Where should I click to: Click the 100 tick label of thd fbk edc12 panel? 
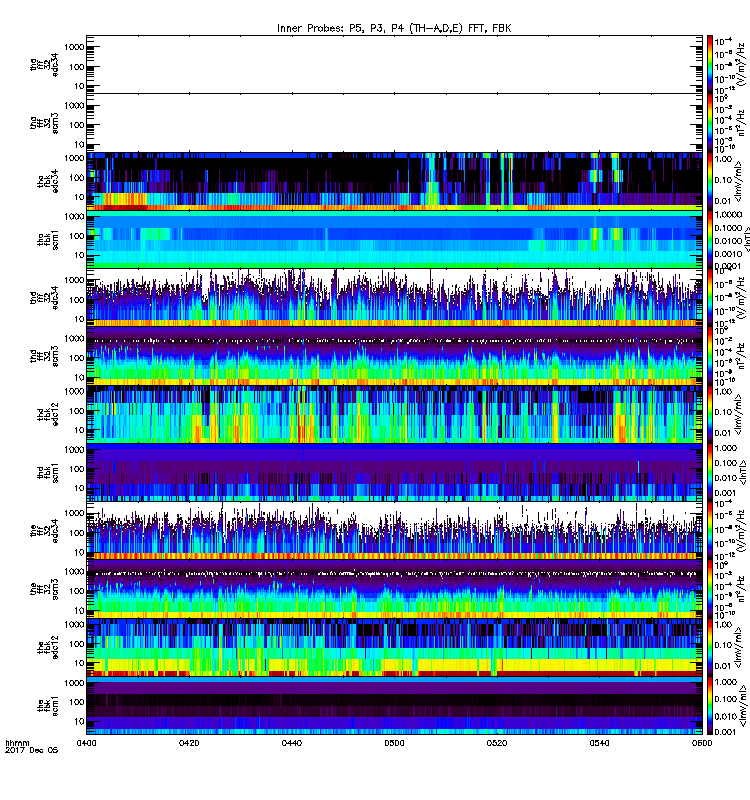click(77, 411)
